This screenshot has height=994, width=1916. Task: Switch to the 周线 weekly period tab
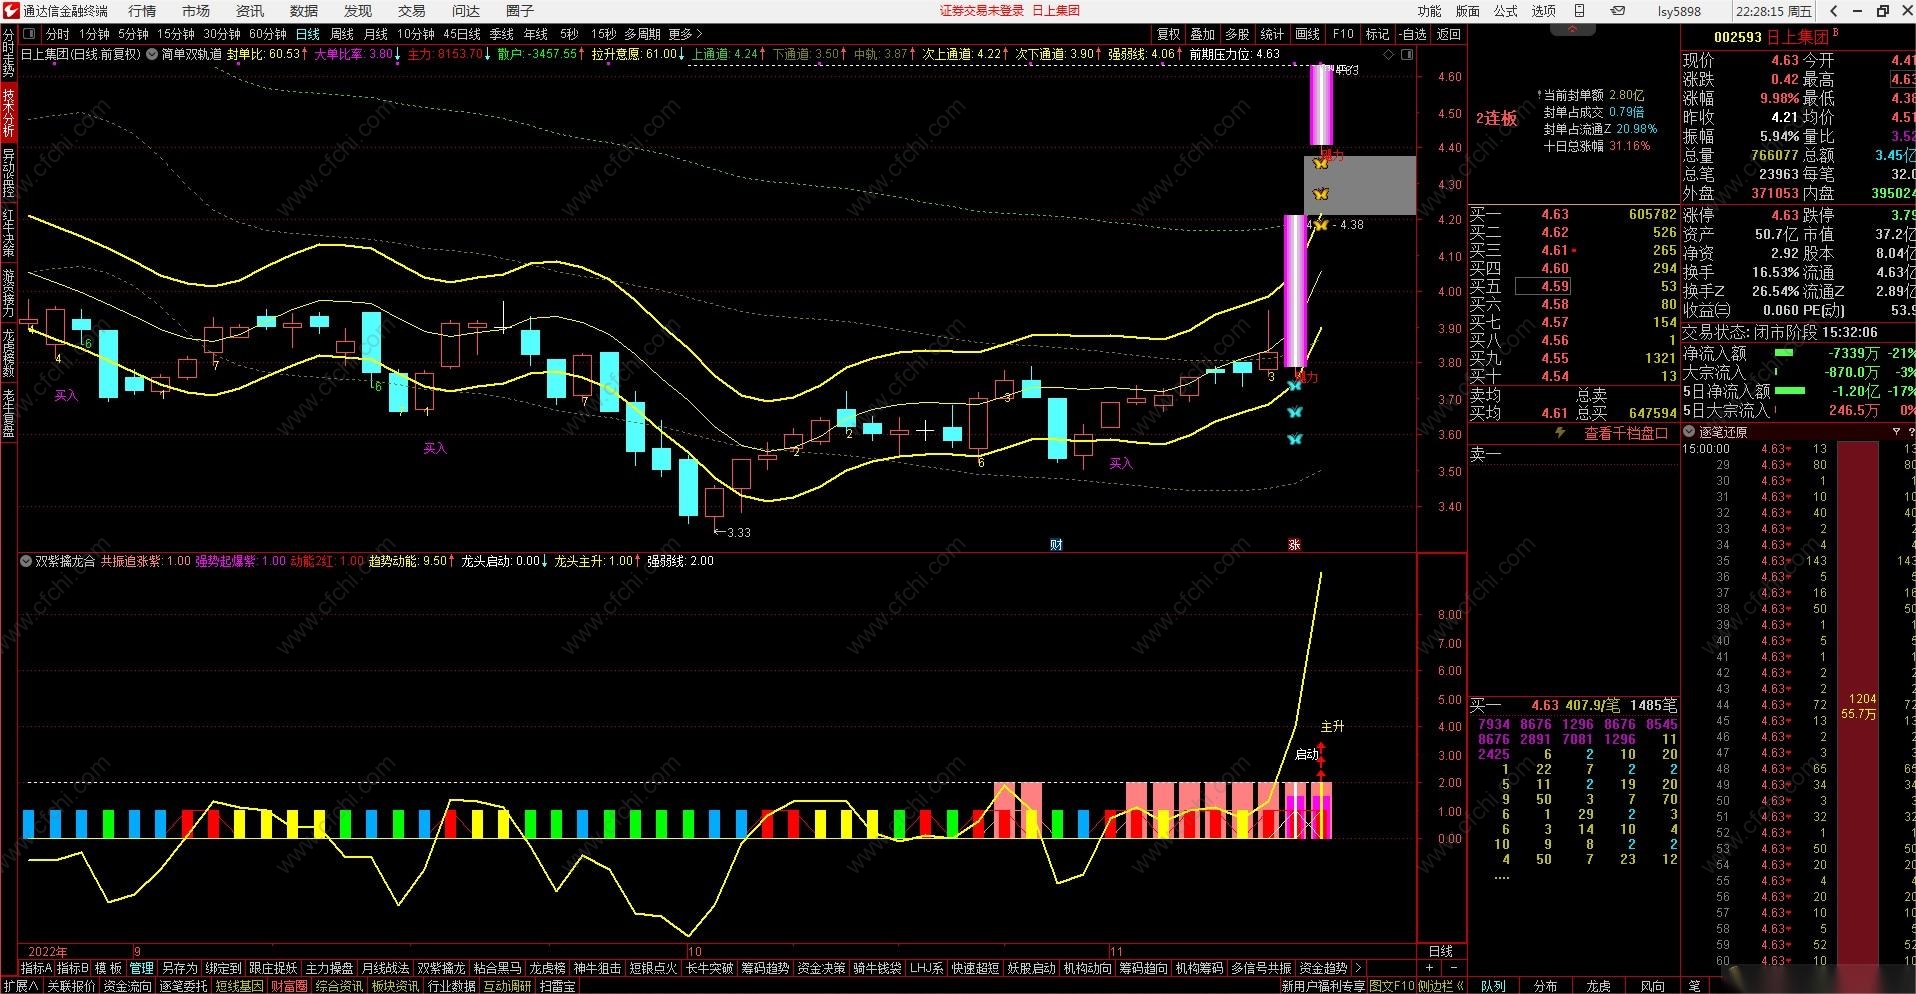point(342,34)
